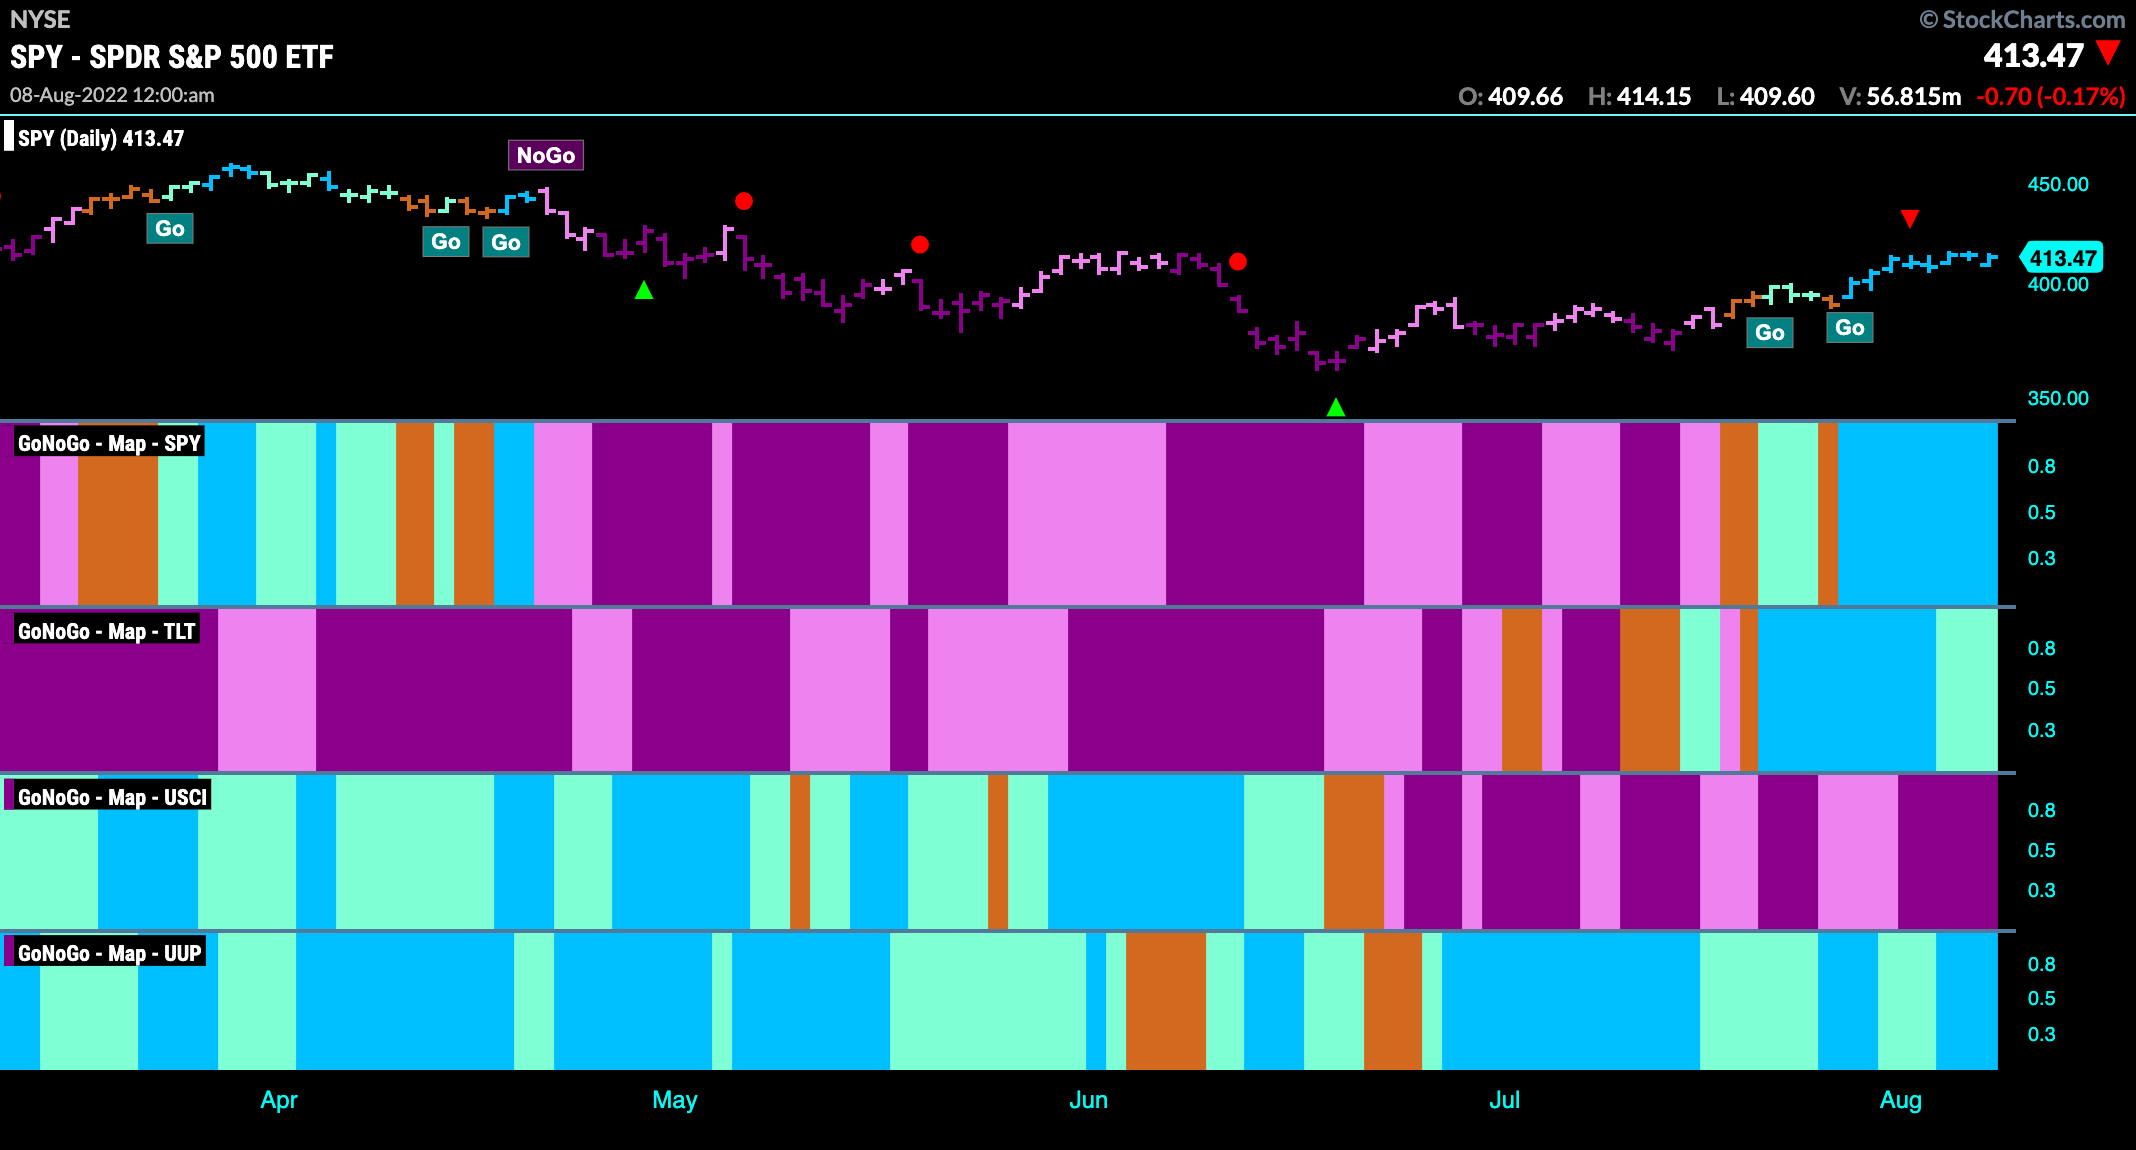The image size is (2136, 1150).
Task: Click the red dot in mid June
Action: click(1238, 262)
